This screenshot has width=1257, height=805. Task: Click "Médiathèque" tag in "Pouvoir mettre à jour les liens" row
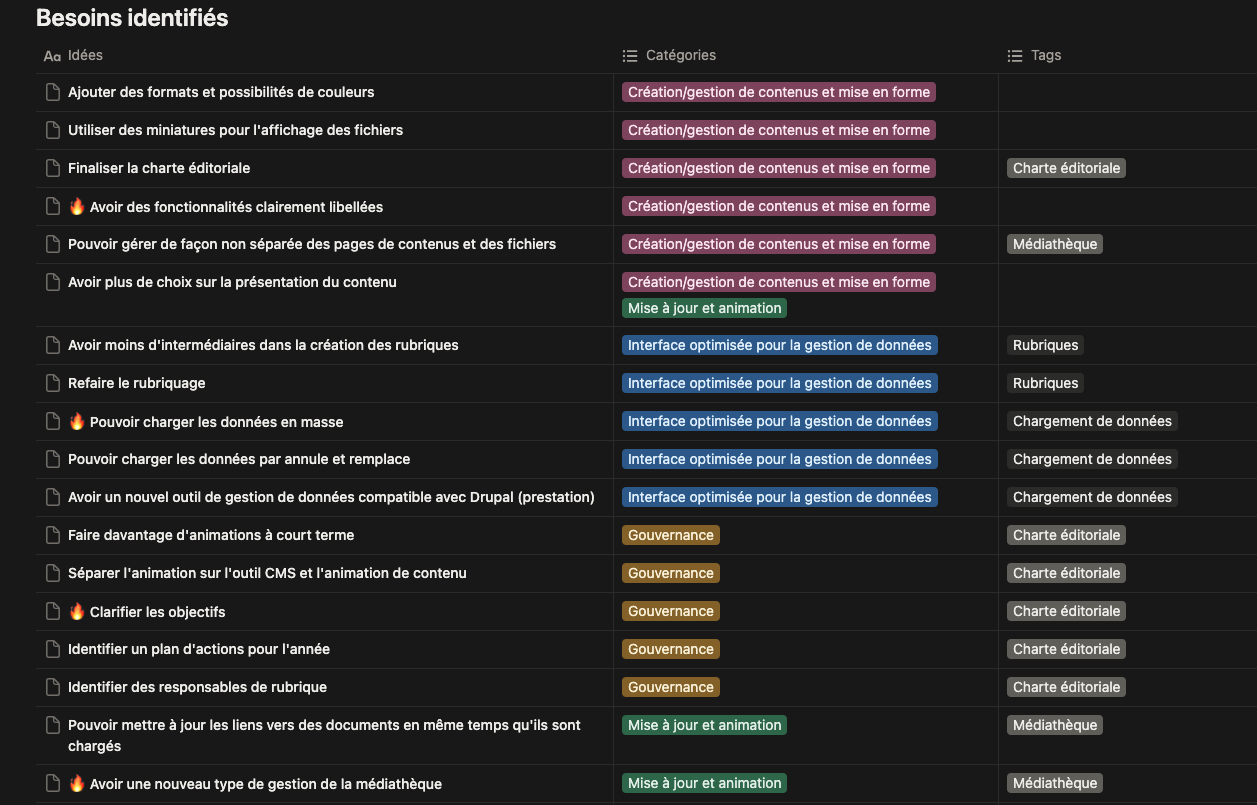1055,725
